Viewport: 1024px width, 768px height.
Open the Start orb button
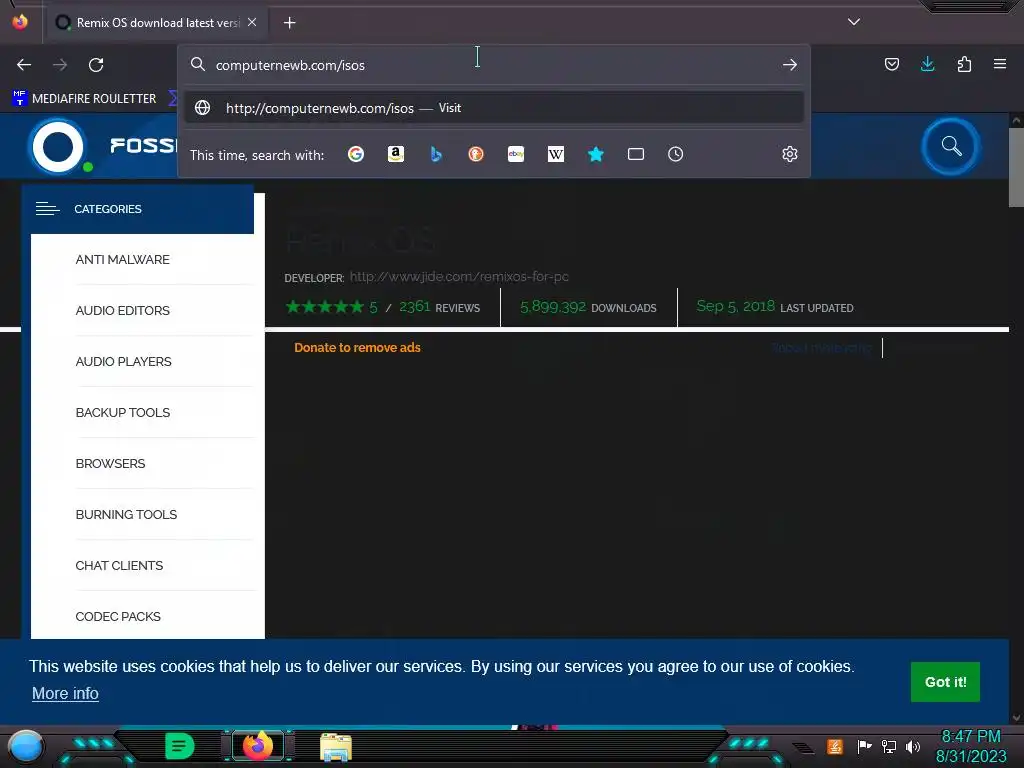tap(26, 746)
